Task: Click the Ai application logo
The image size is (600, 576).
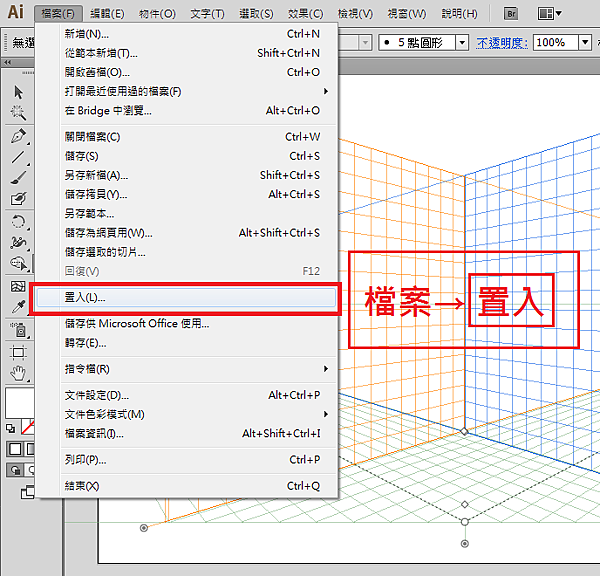Action: (x=16, y=11)
